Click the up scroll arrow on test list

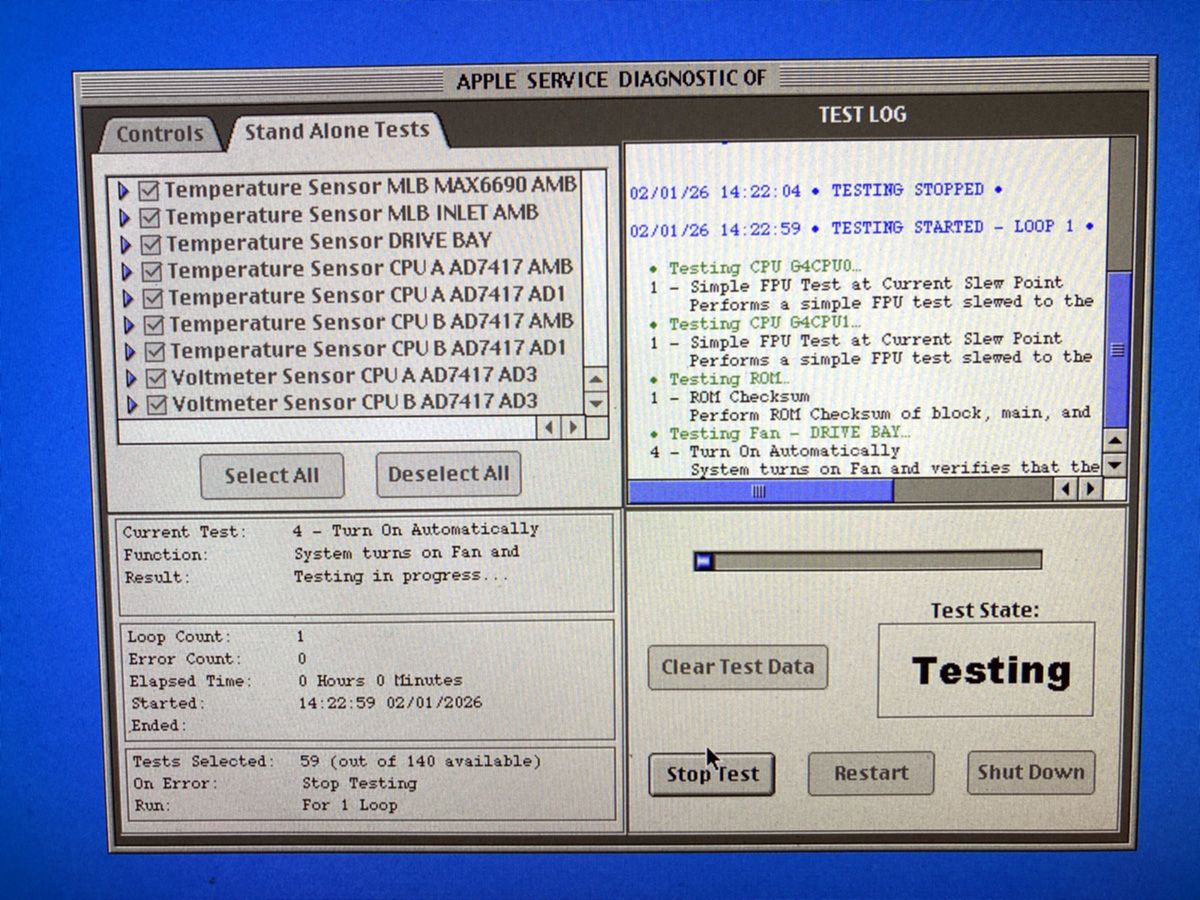click(x=594, y=379)
